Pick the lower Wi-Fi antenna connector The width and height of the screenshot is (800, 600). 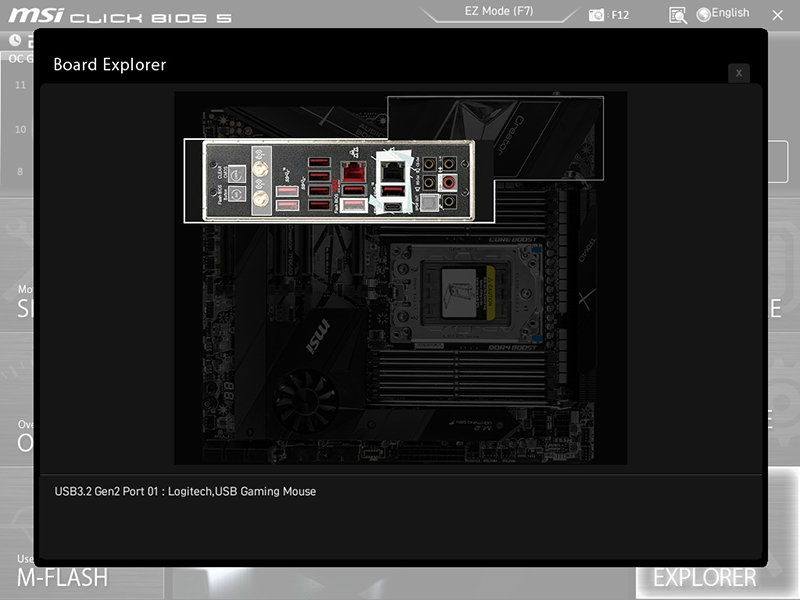(261, 198)
